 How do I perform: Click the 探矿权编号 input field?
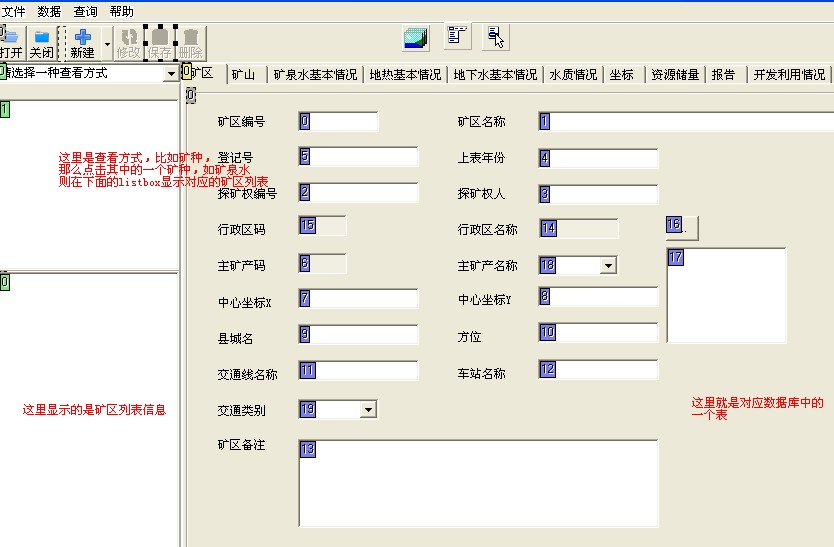pyautogui.click(x=358, y=193)
